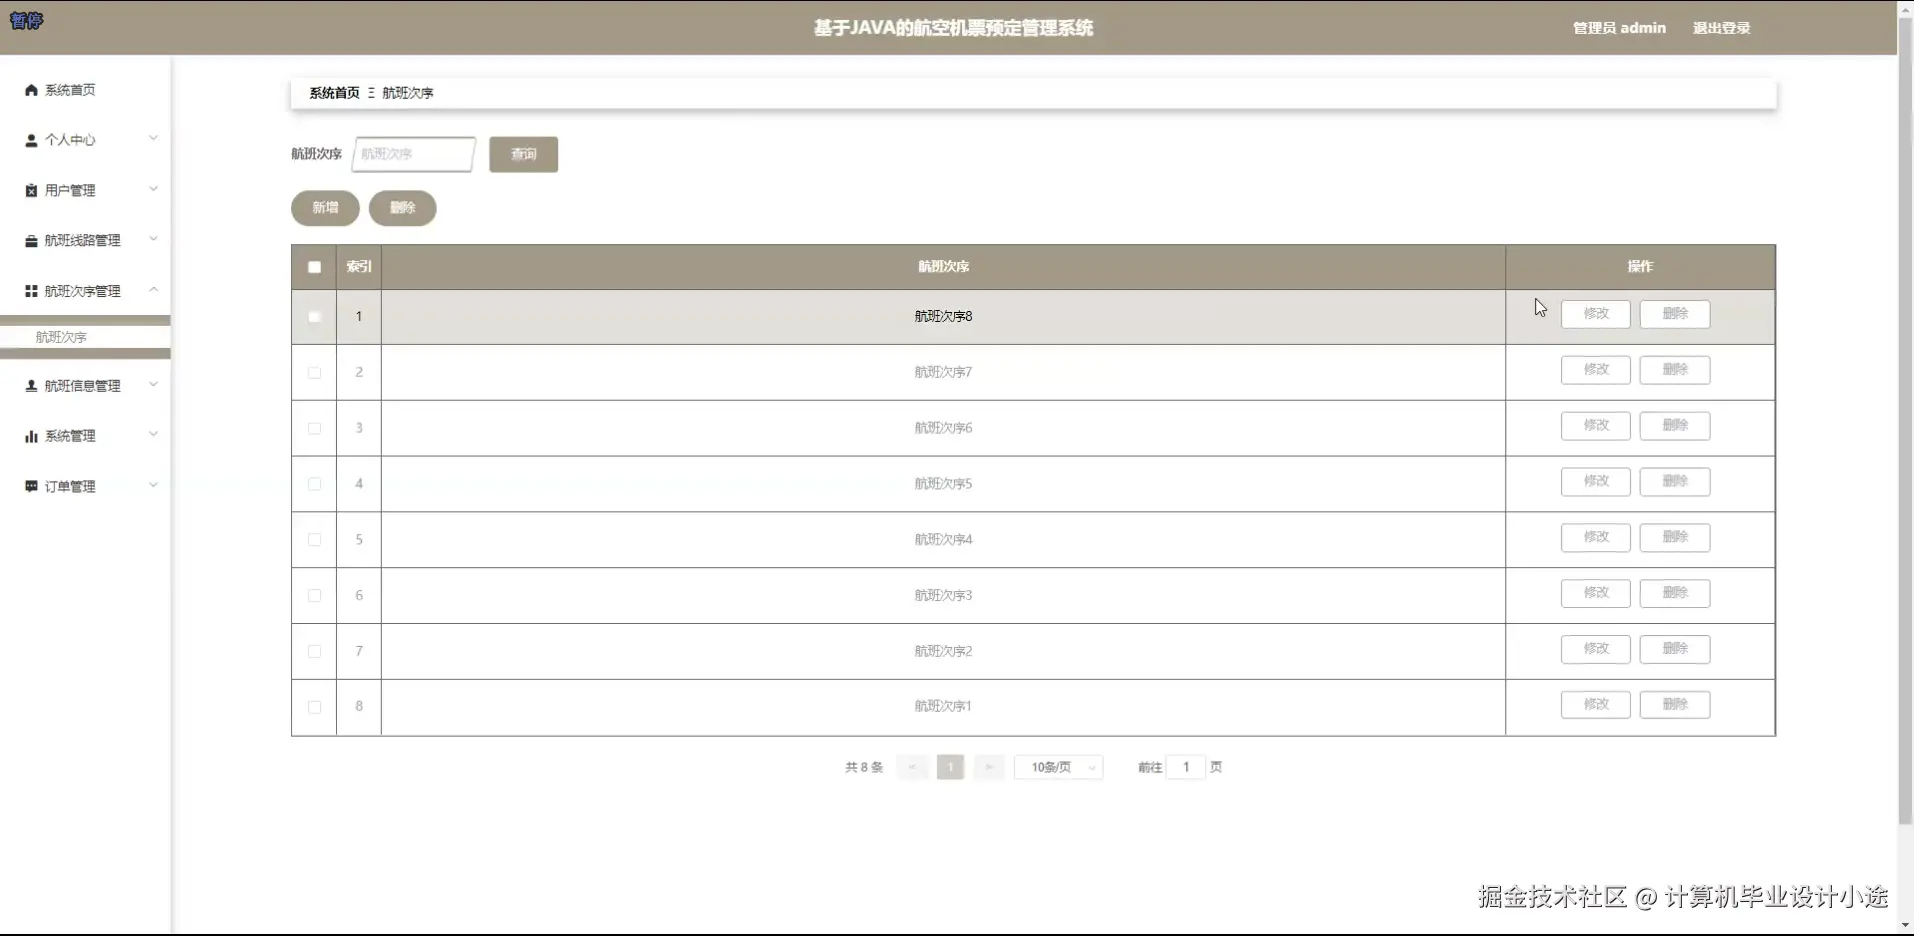Click the next page arrow
Screen dimensions: 1914x936
pyautogui.click(x=989, y=767)
